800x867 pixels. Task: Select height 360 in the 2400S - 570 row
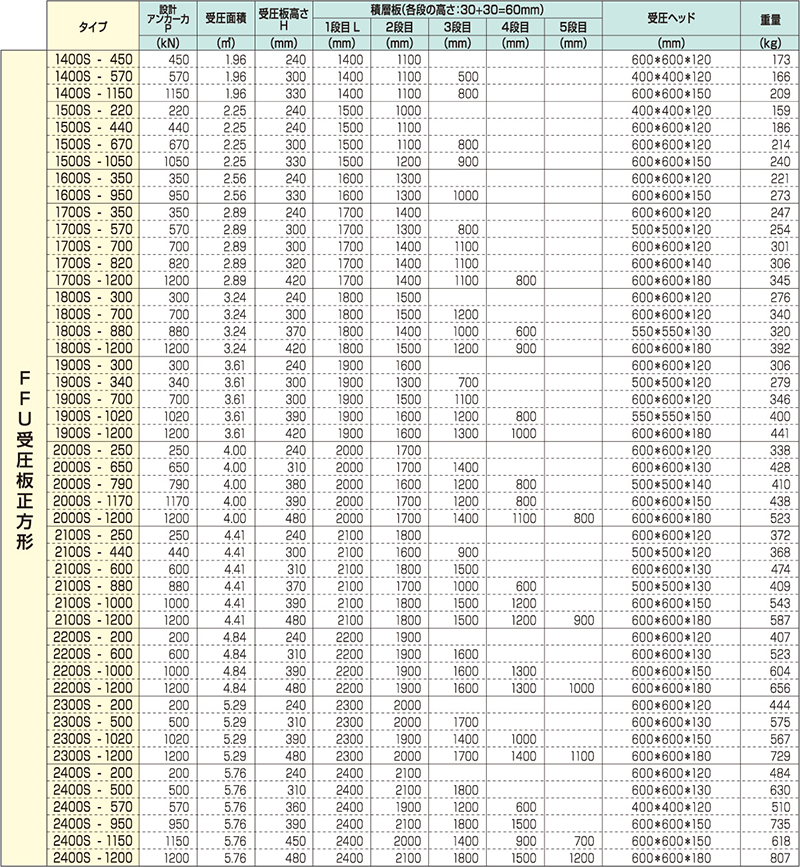click(x=296, y=807)
